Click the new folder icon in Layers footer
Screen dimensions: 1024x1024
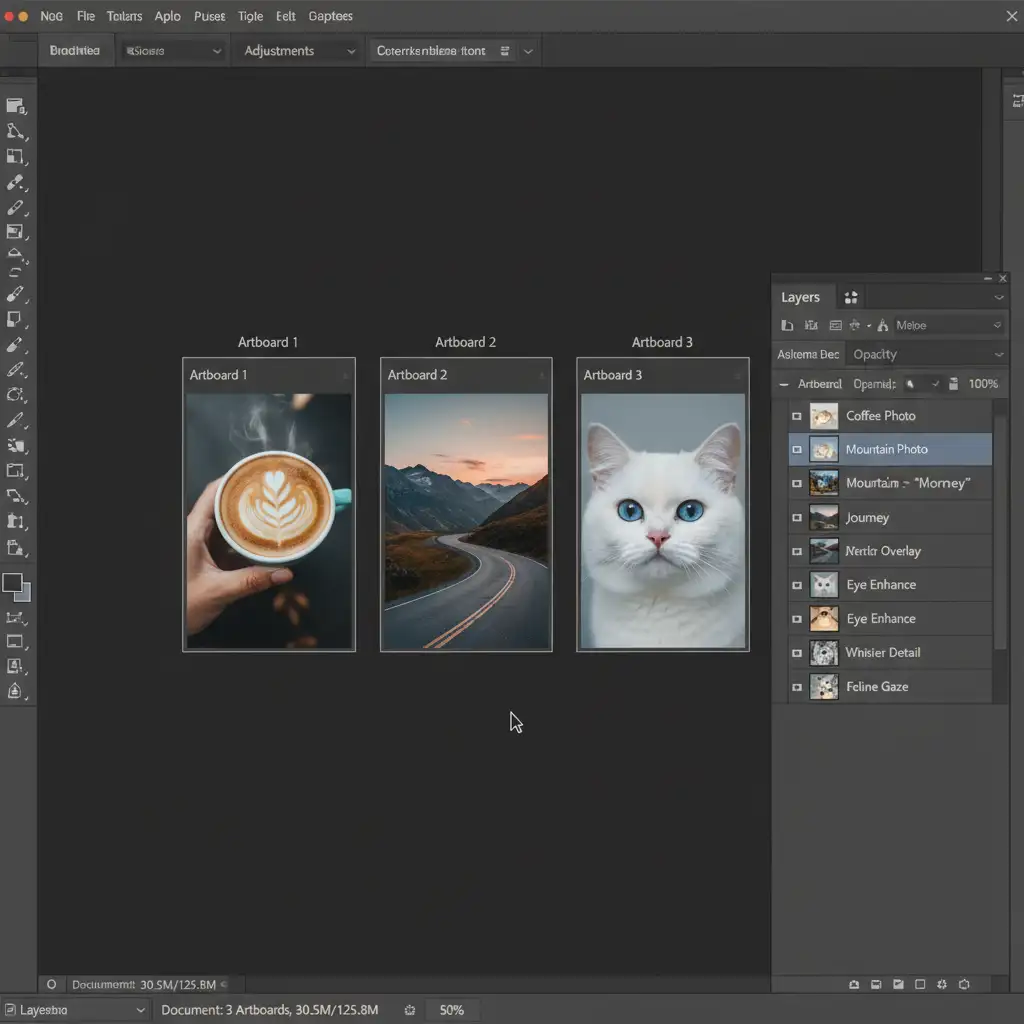point(898,984)
